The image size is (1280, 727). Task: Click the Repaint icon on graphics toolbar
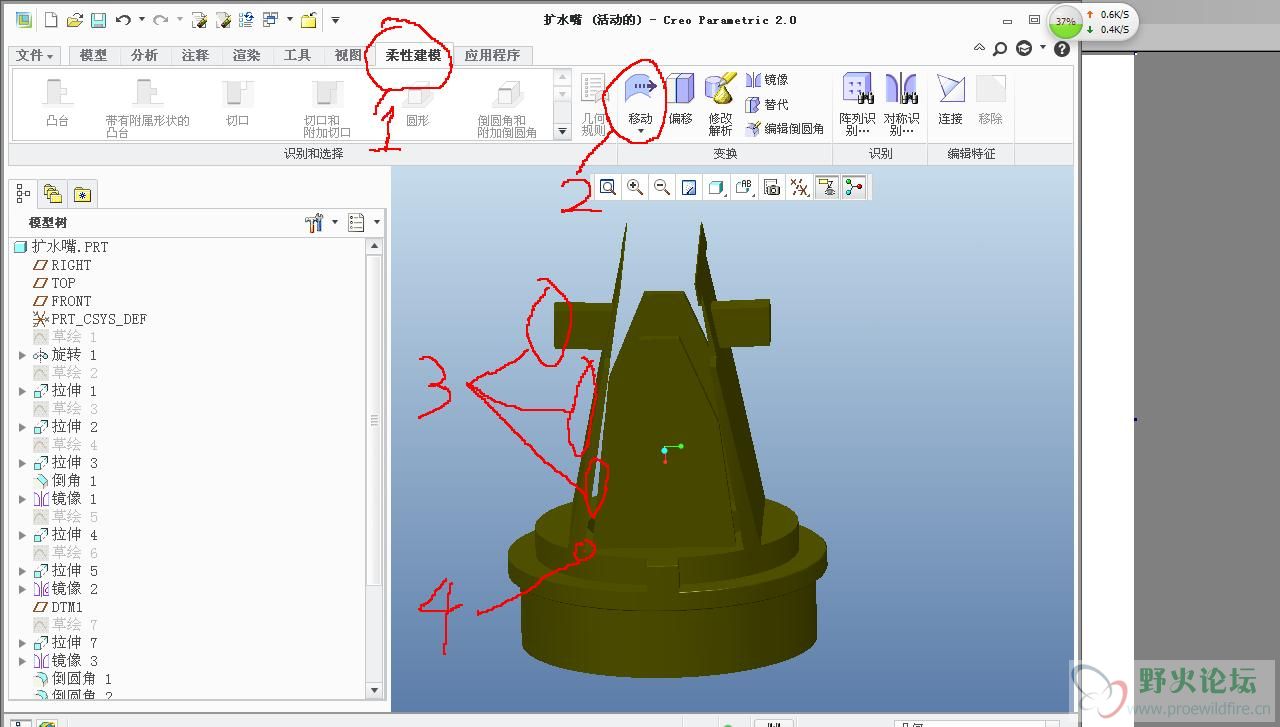tap(689, 187)
